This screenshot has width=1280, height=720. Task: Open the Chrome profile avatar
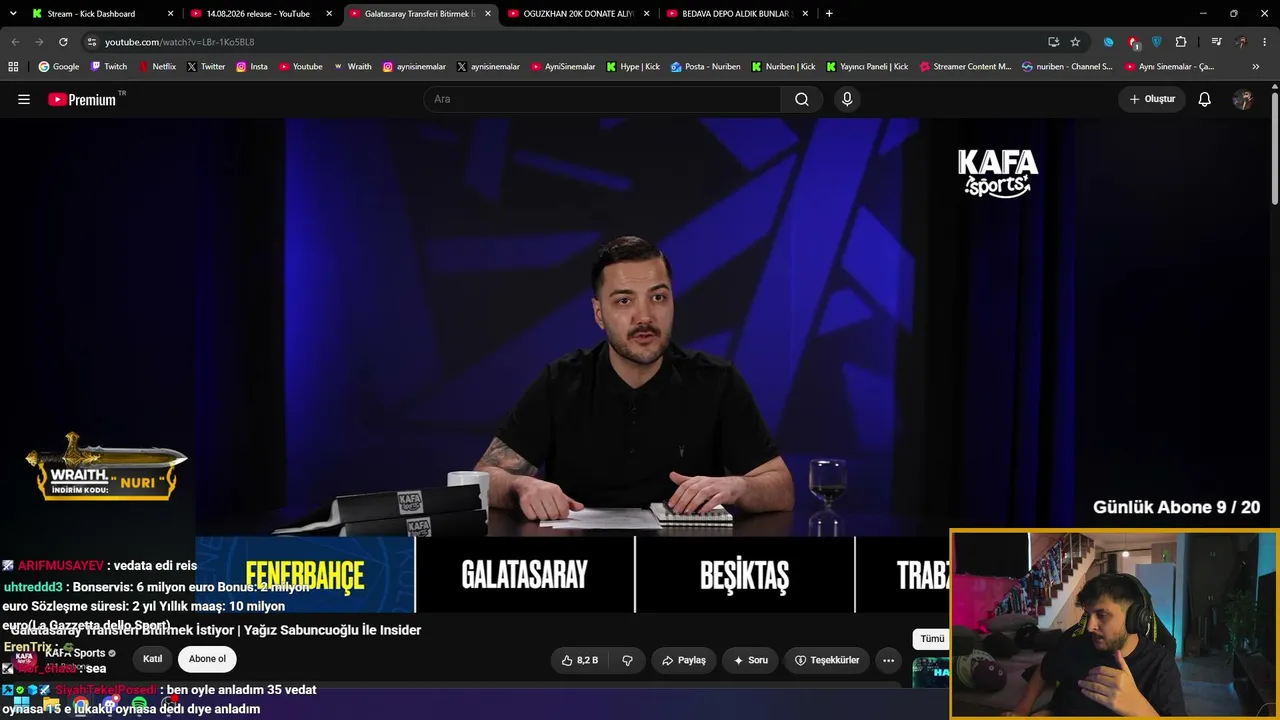coord(1241,42)
